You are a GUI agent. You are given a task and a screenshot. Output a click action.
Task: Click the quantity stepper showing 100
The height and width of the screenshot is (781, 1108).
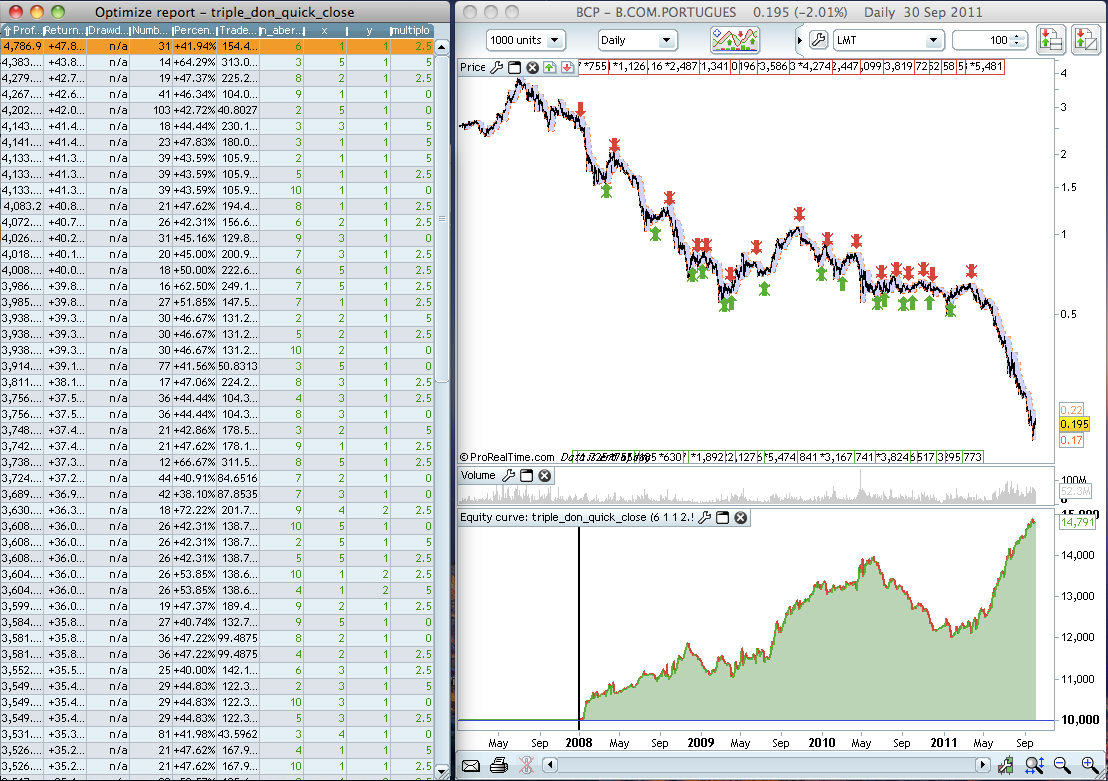click(1018, 40)
